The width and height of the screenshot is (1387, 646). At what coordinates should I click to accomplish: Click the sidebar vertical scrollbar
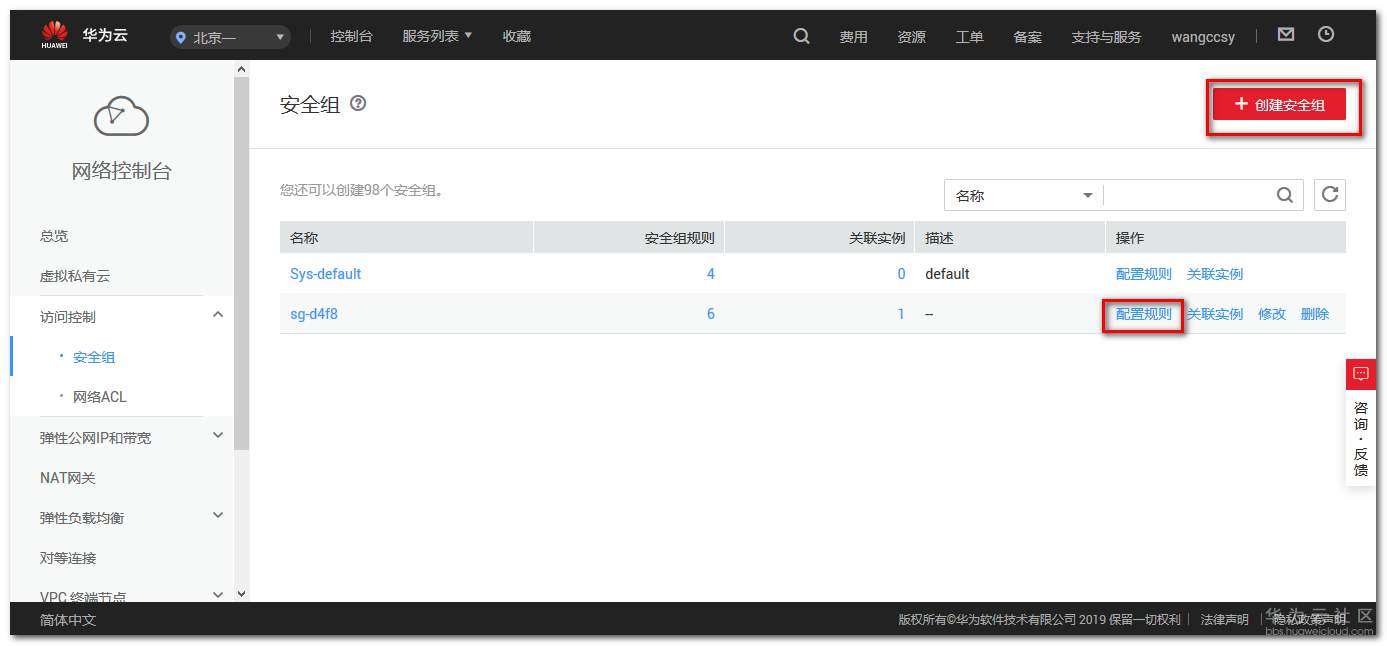click(x=241, y=262)
